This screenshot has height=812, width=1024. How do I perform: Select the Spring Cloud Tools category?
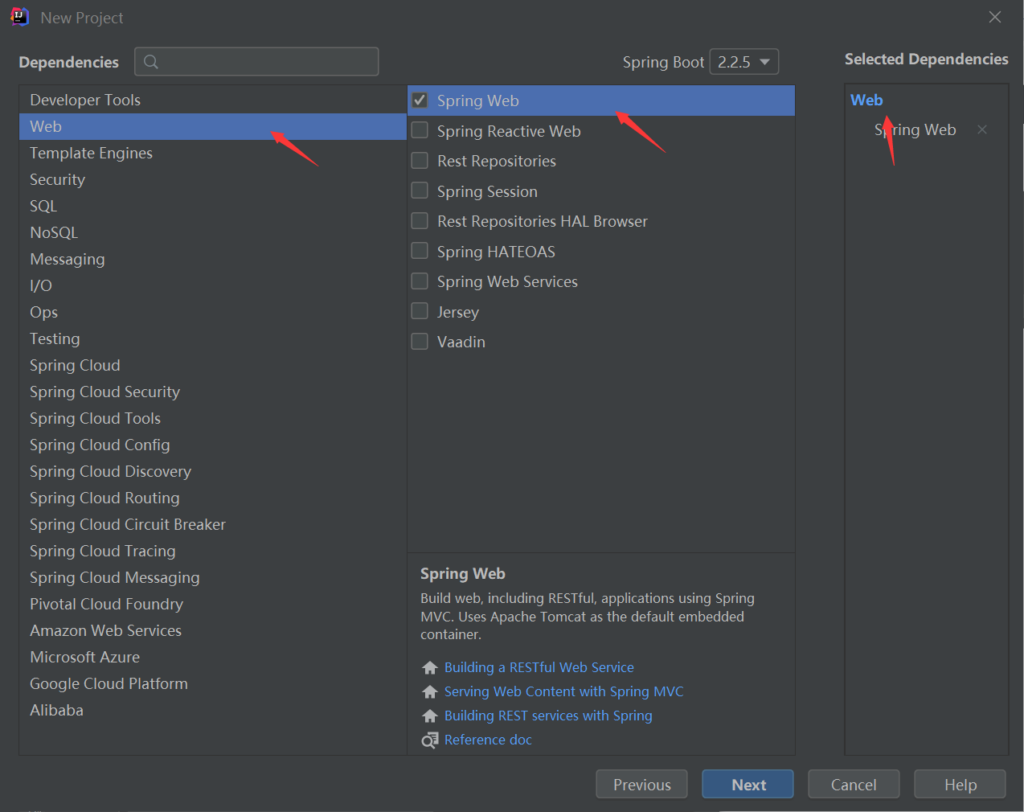213,418
